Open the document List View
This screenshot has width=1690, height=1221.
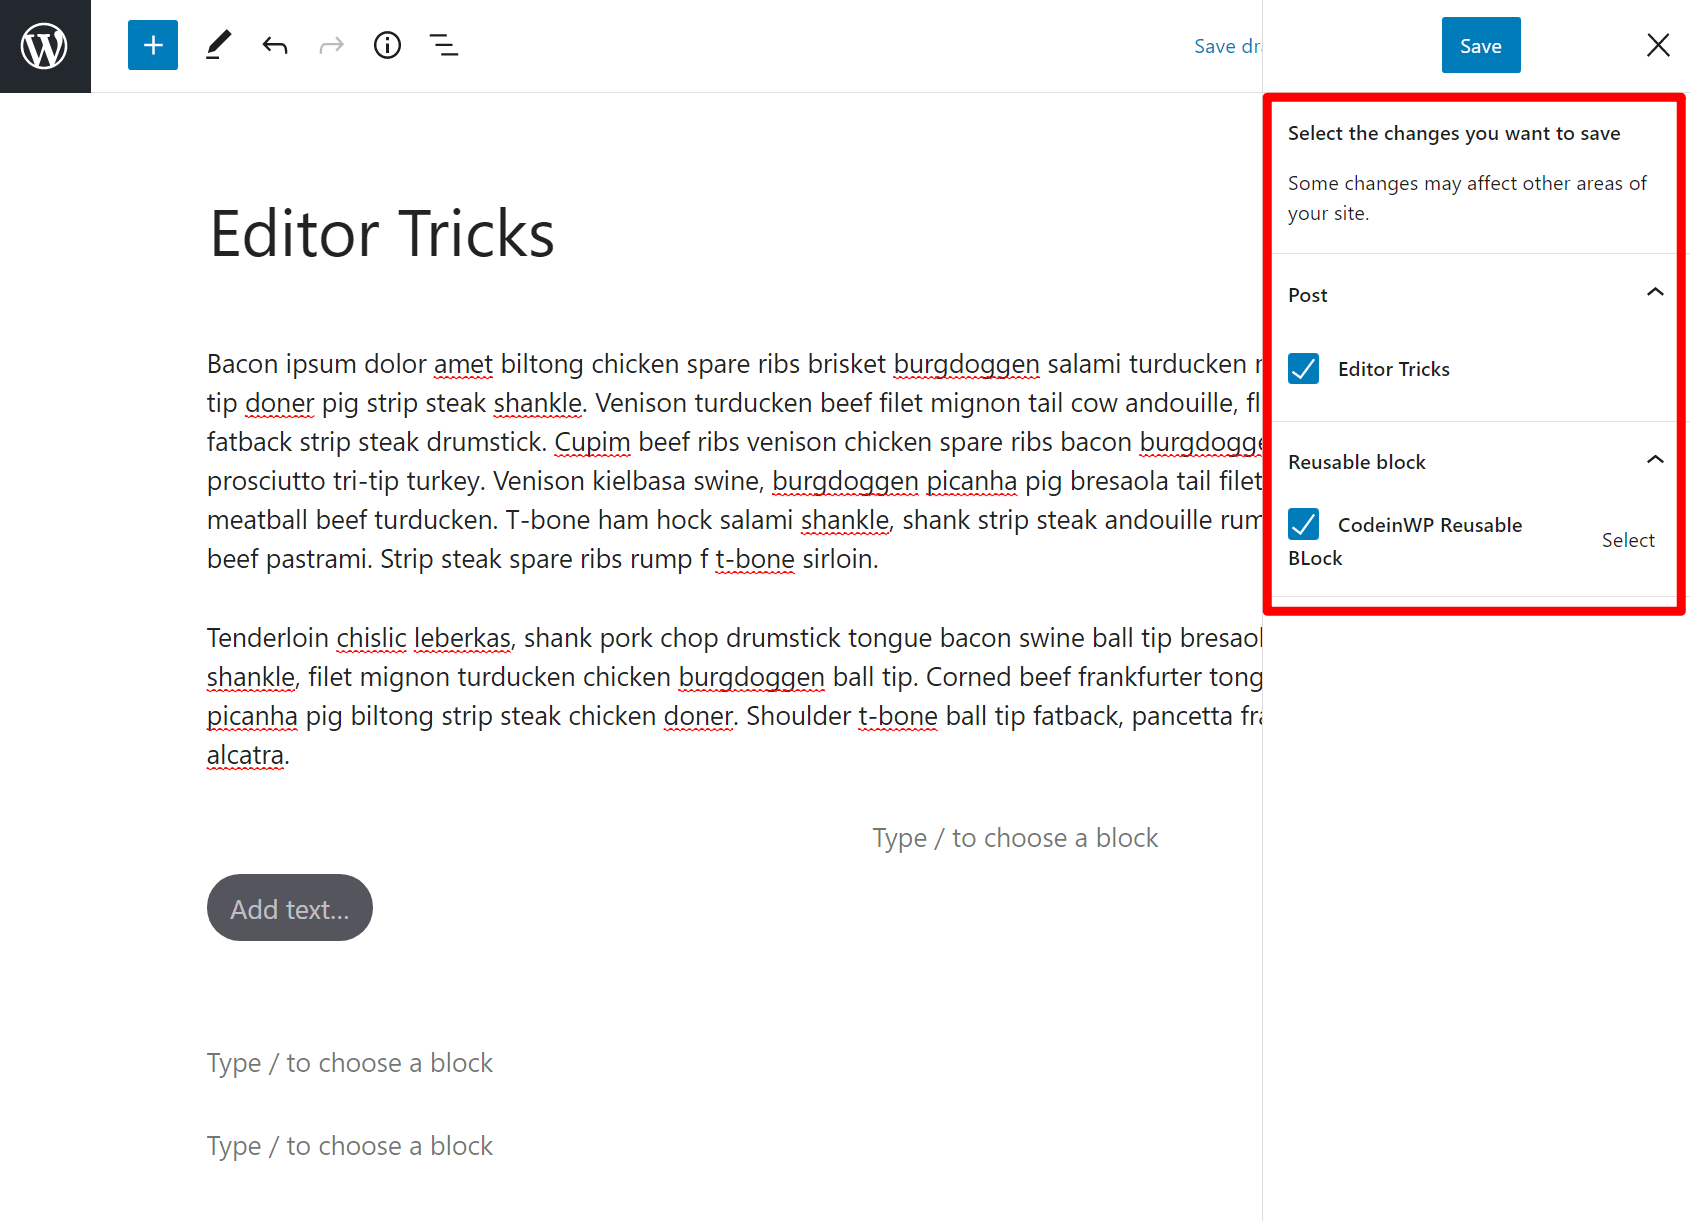point(443,45)
